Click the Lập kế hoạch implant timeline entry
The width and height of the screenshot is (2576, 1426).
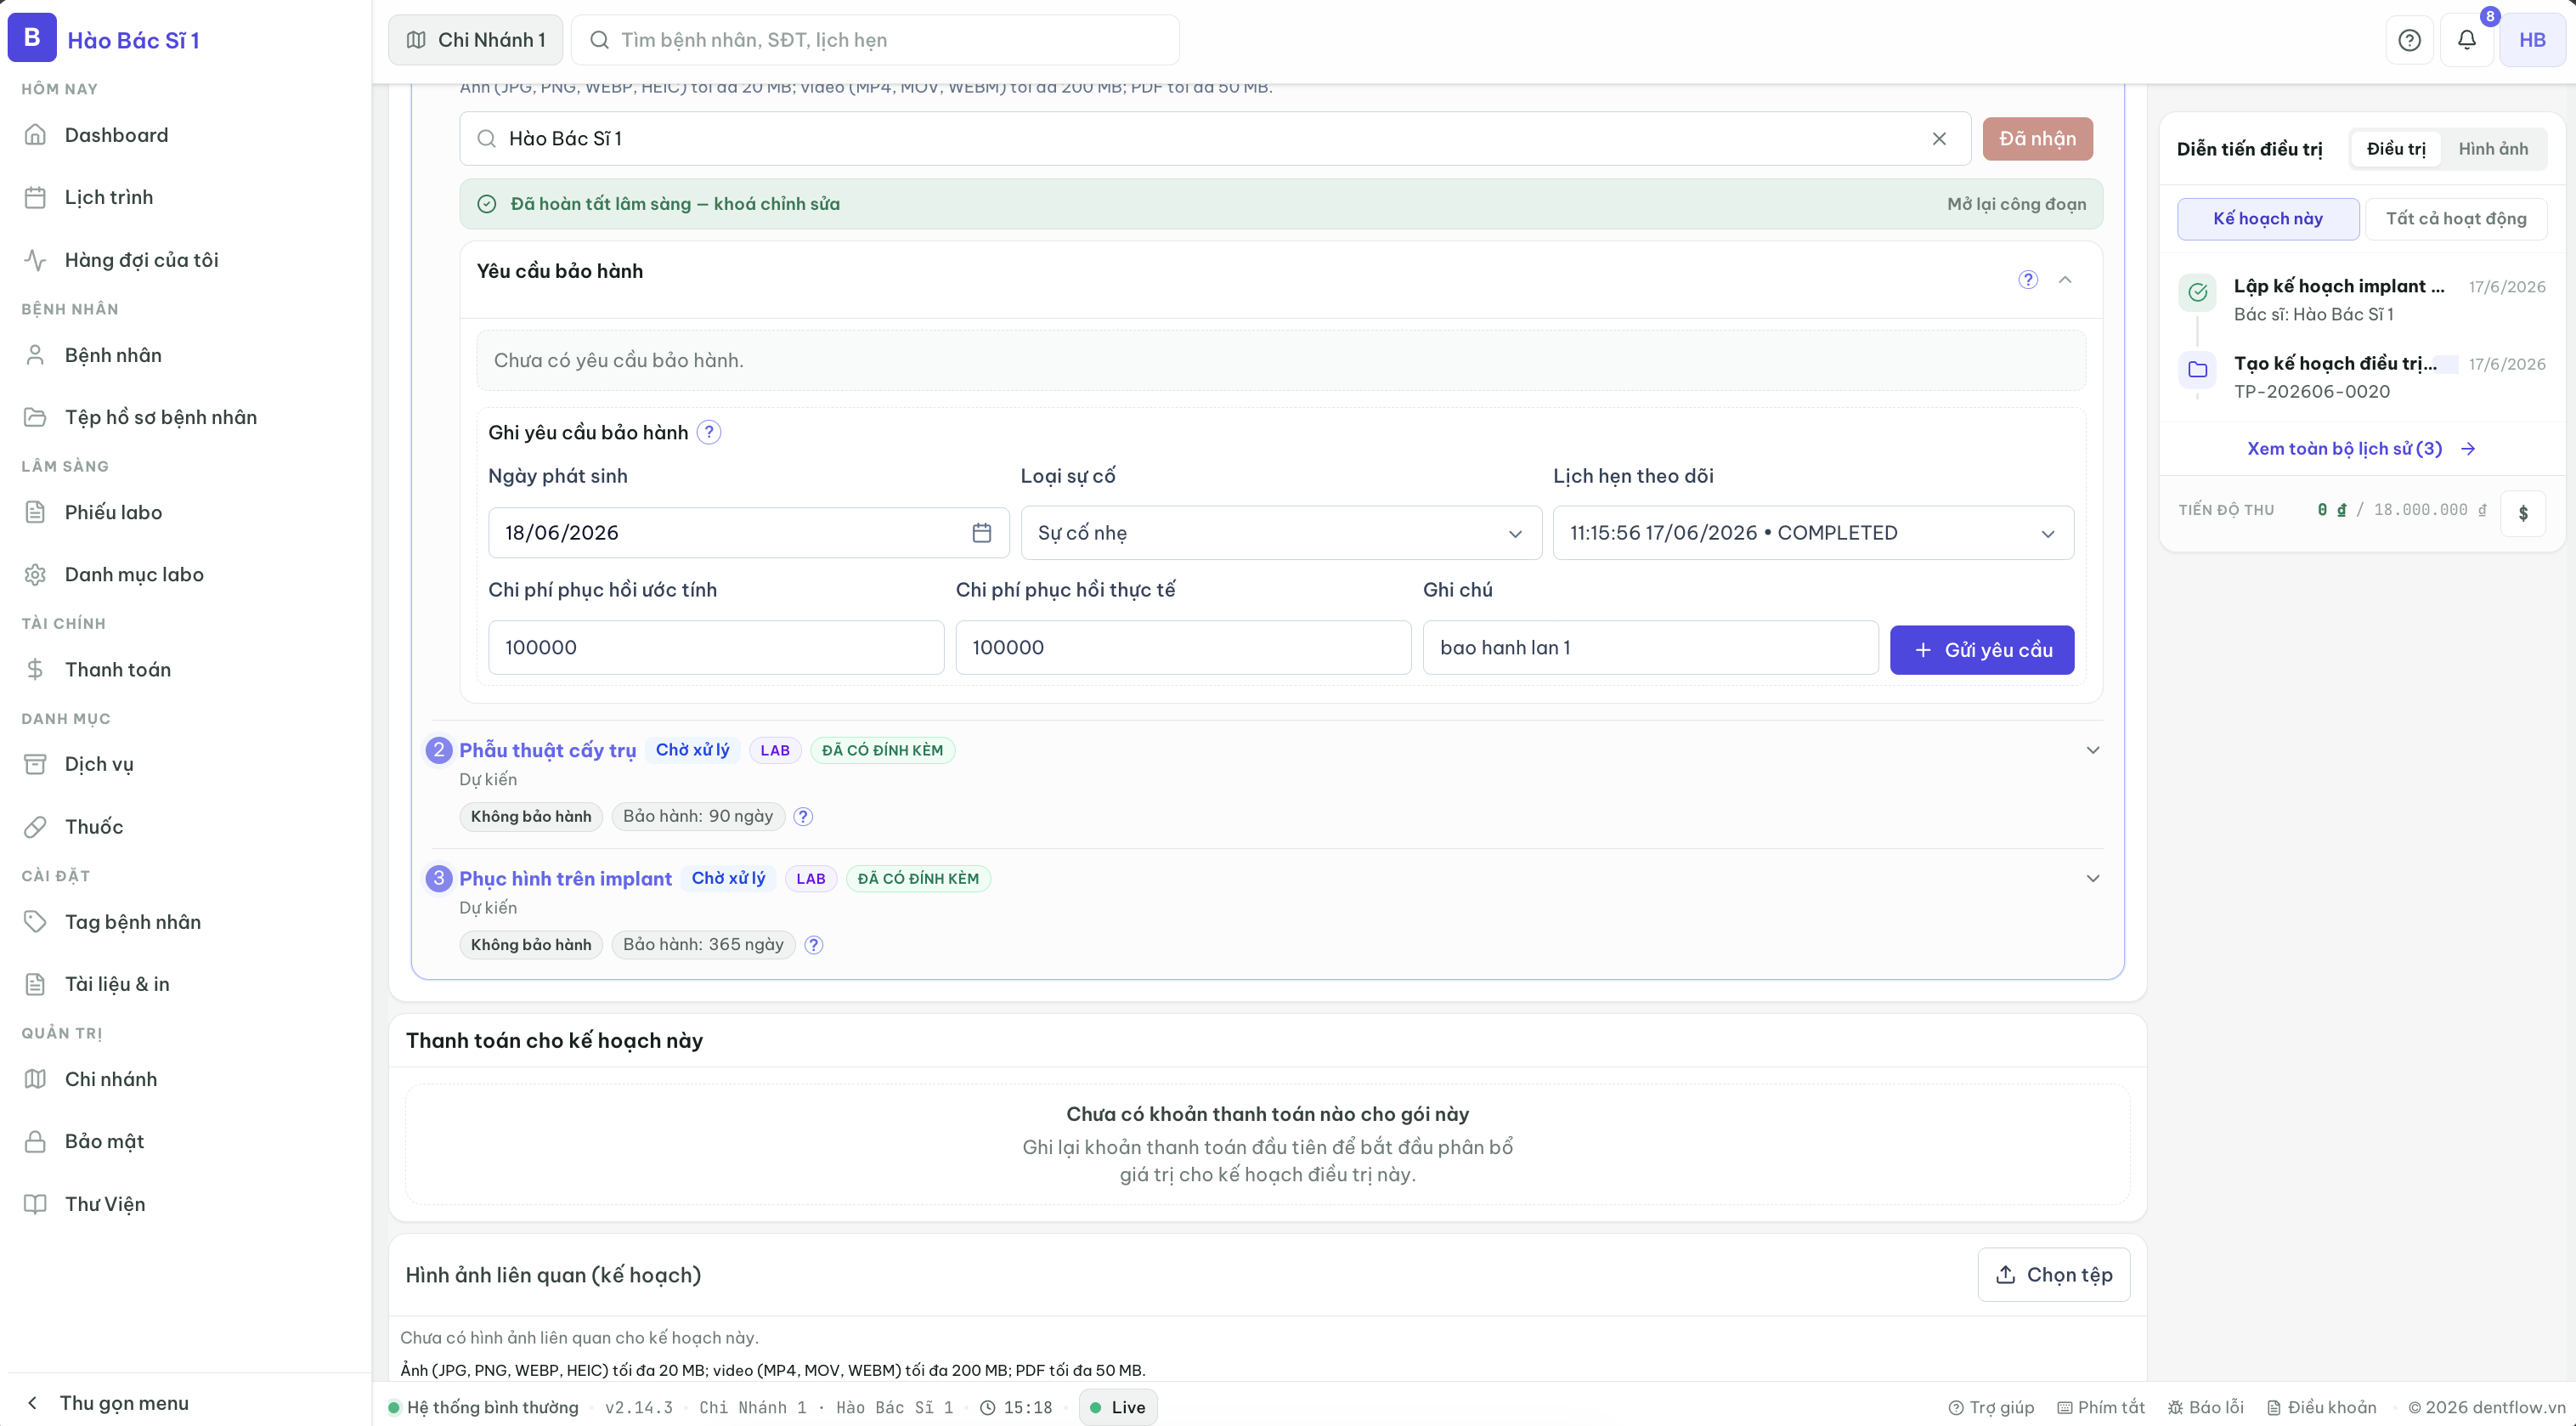coord(2362,300)
